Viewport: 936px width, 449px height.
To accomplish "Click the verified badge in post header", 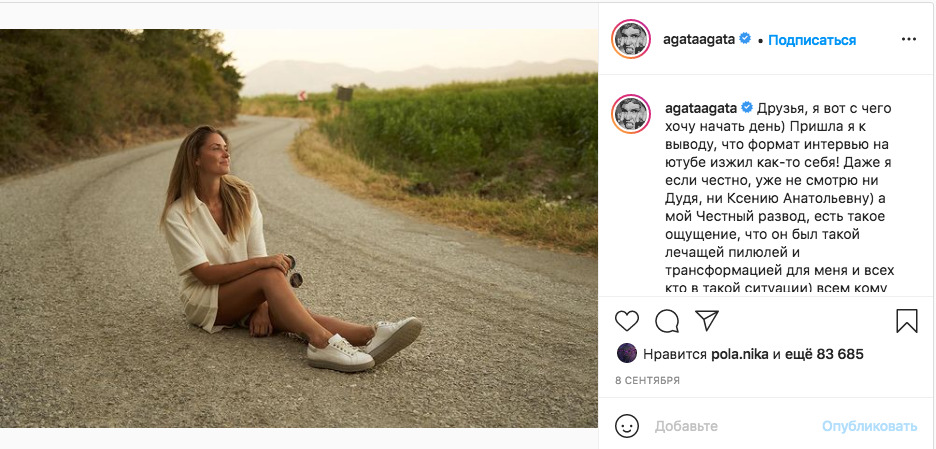I will 744,40.
